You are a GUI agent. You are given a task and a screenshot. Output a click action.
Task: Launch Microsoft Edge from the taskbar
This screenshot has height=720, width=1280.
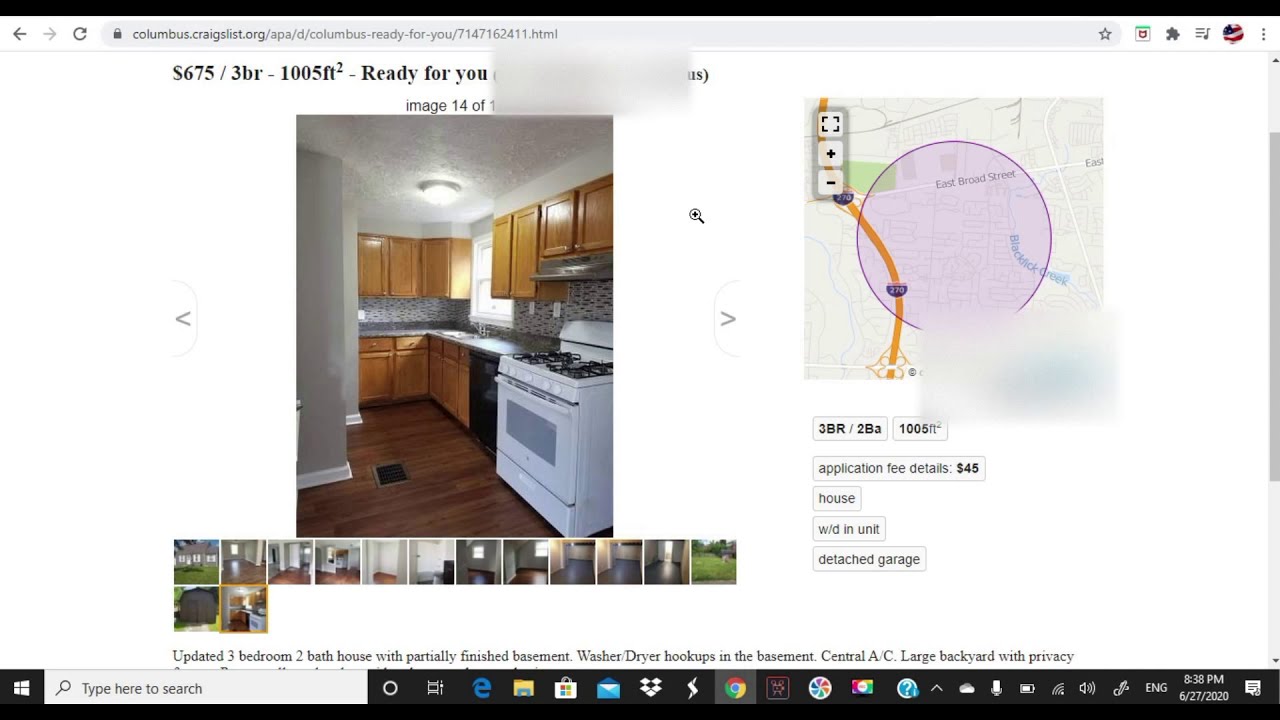click(482, 688)
